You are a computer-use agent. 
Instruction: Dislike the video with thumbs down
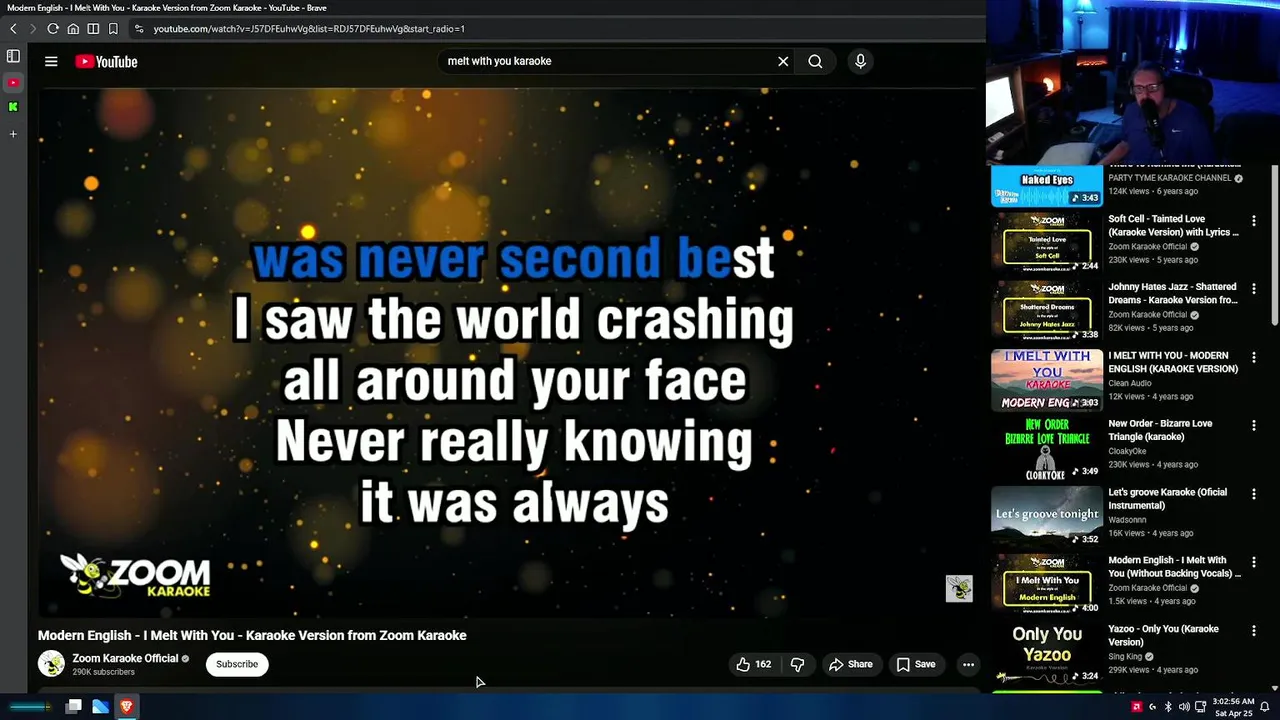[797, 664]
